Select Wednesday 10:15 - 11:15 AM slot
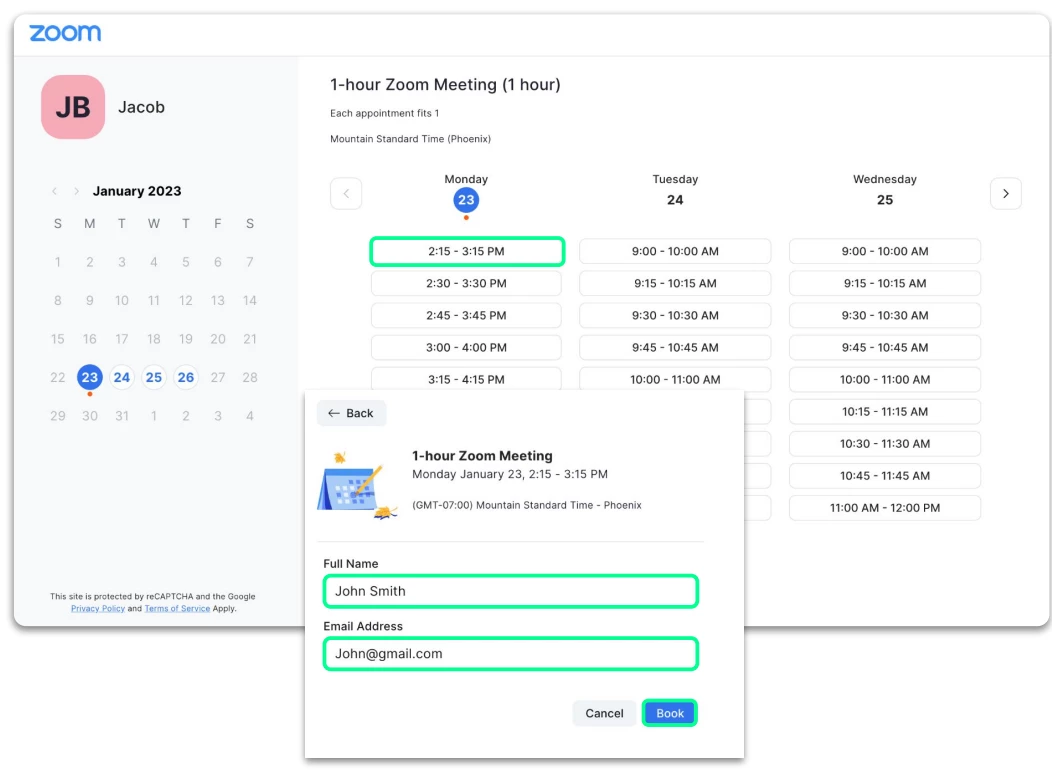Viewport: 1052px width, 772px height. tap(885, 412)
